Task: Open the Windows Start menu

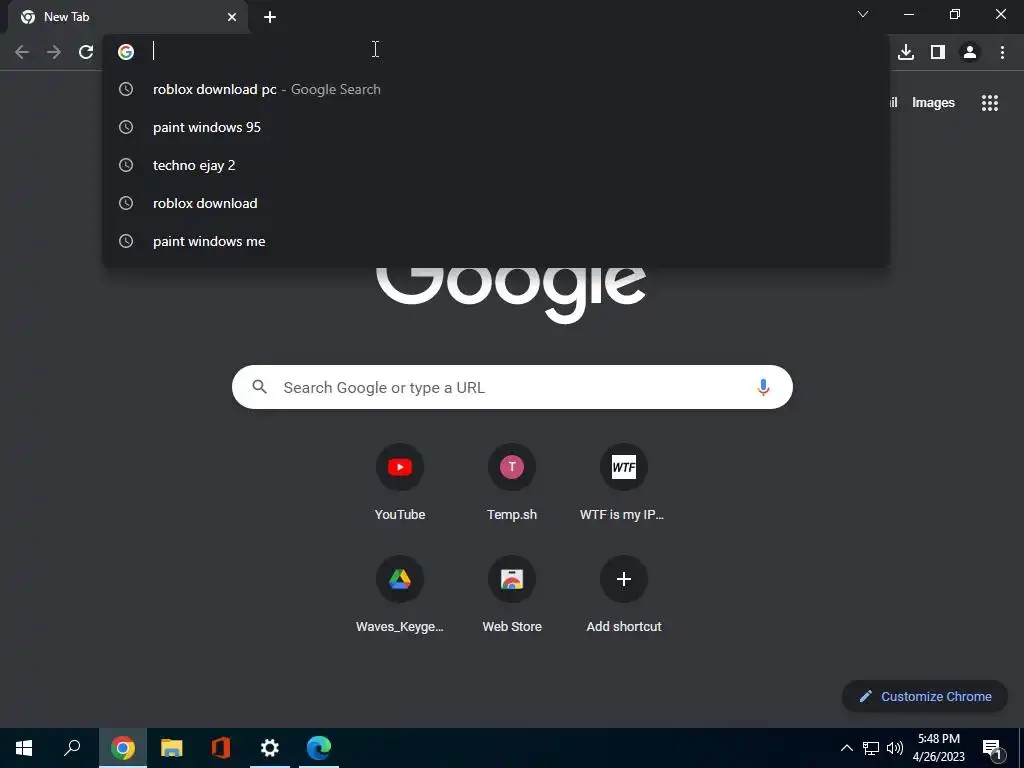Action: tap(24, 748)
